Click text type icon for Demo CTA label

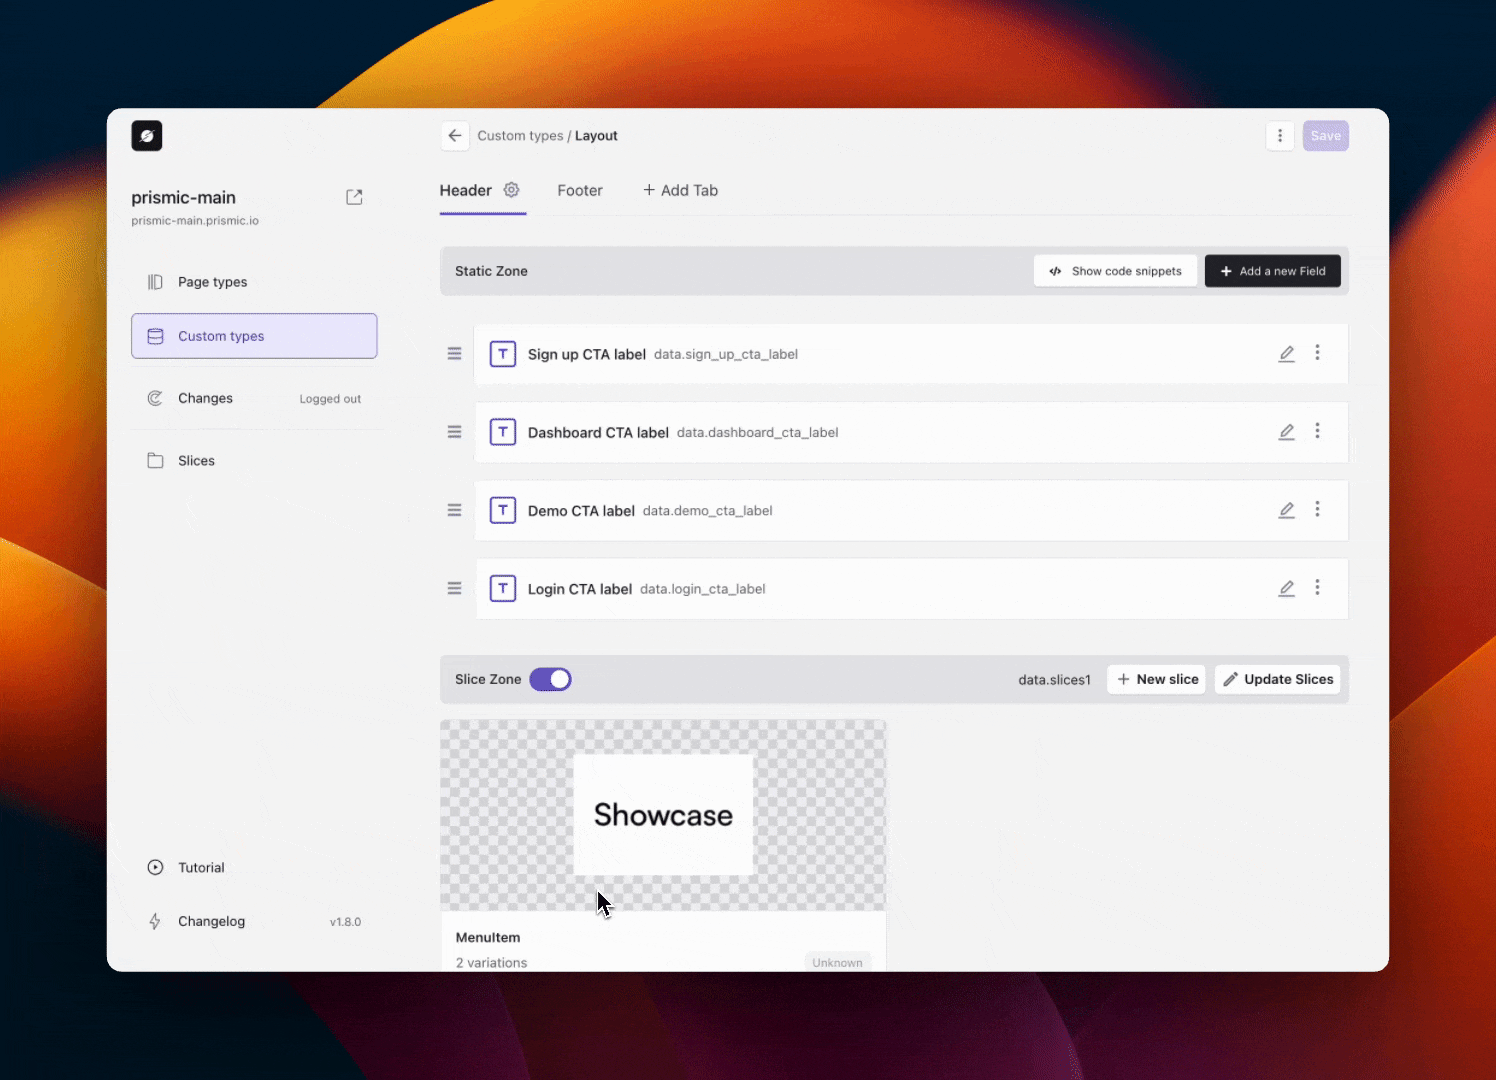pos(503,510)
